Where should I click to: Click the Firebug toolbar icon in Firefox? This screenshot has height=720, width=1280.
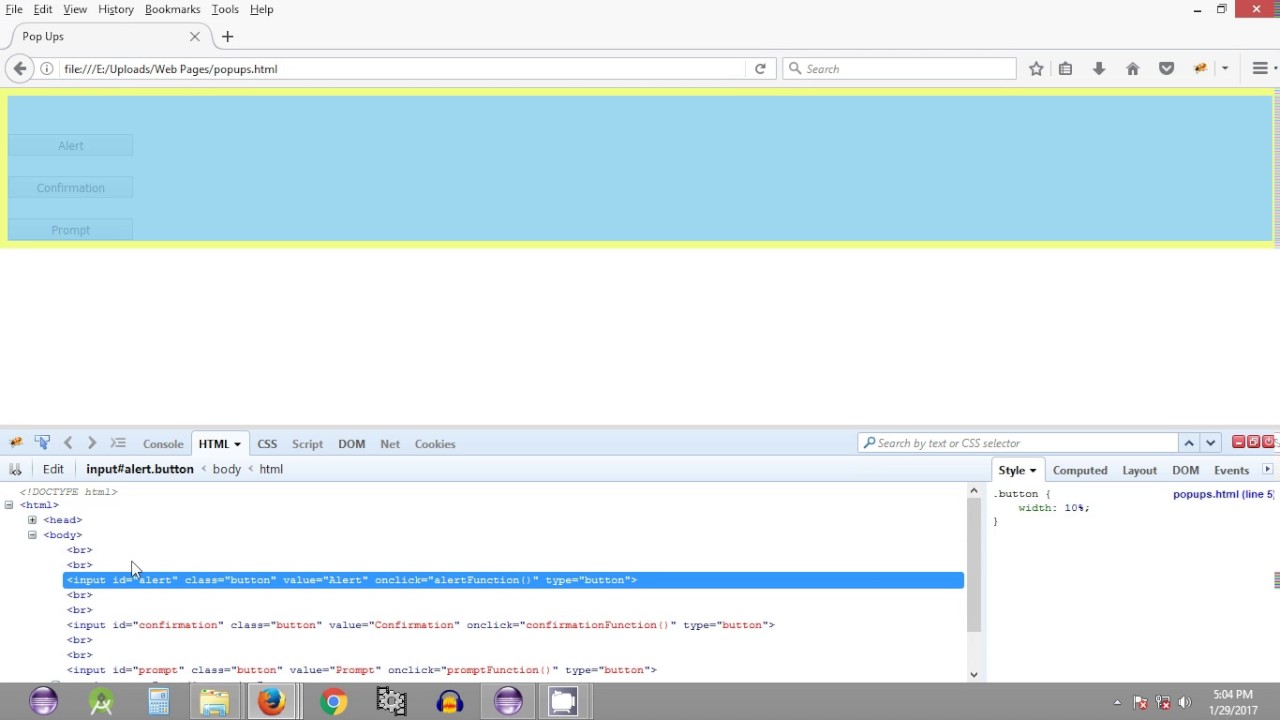[1200, 69]
